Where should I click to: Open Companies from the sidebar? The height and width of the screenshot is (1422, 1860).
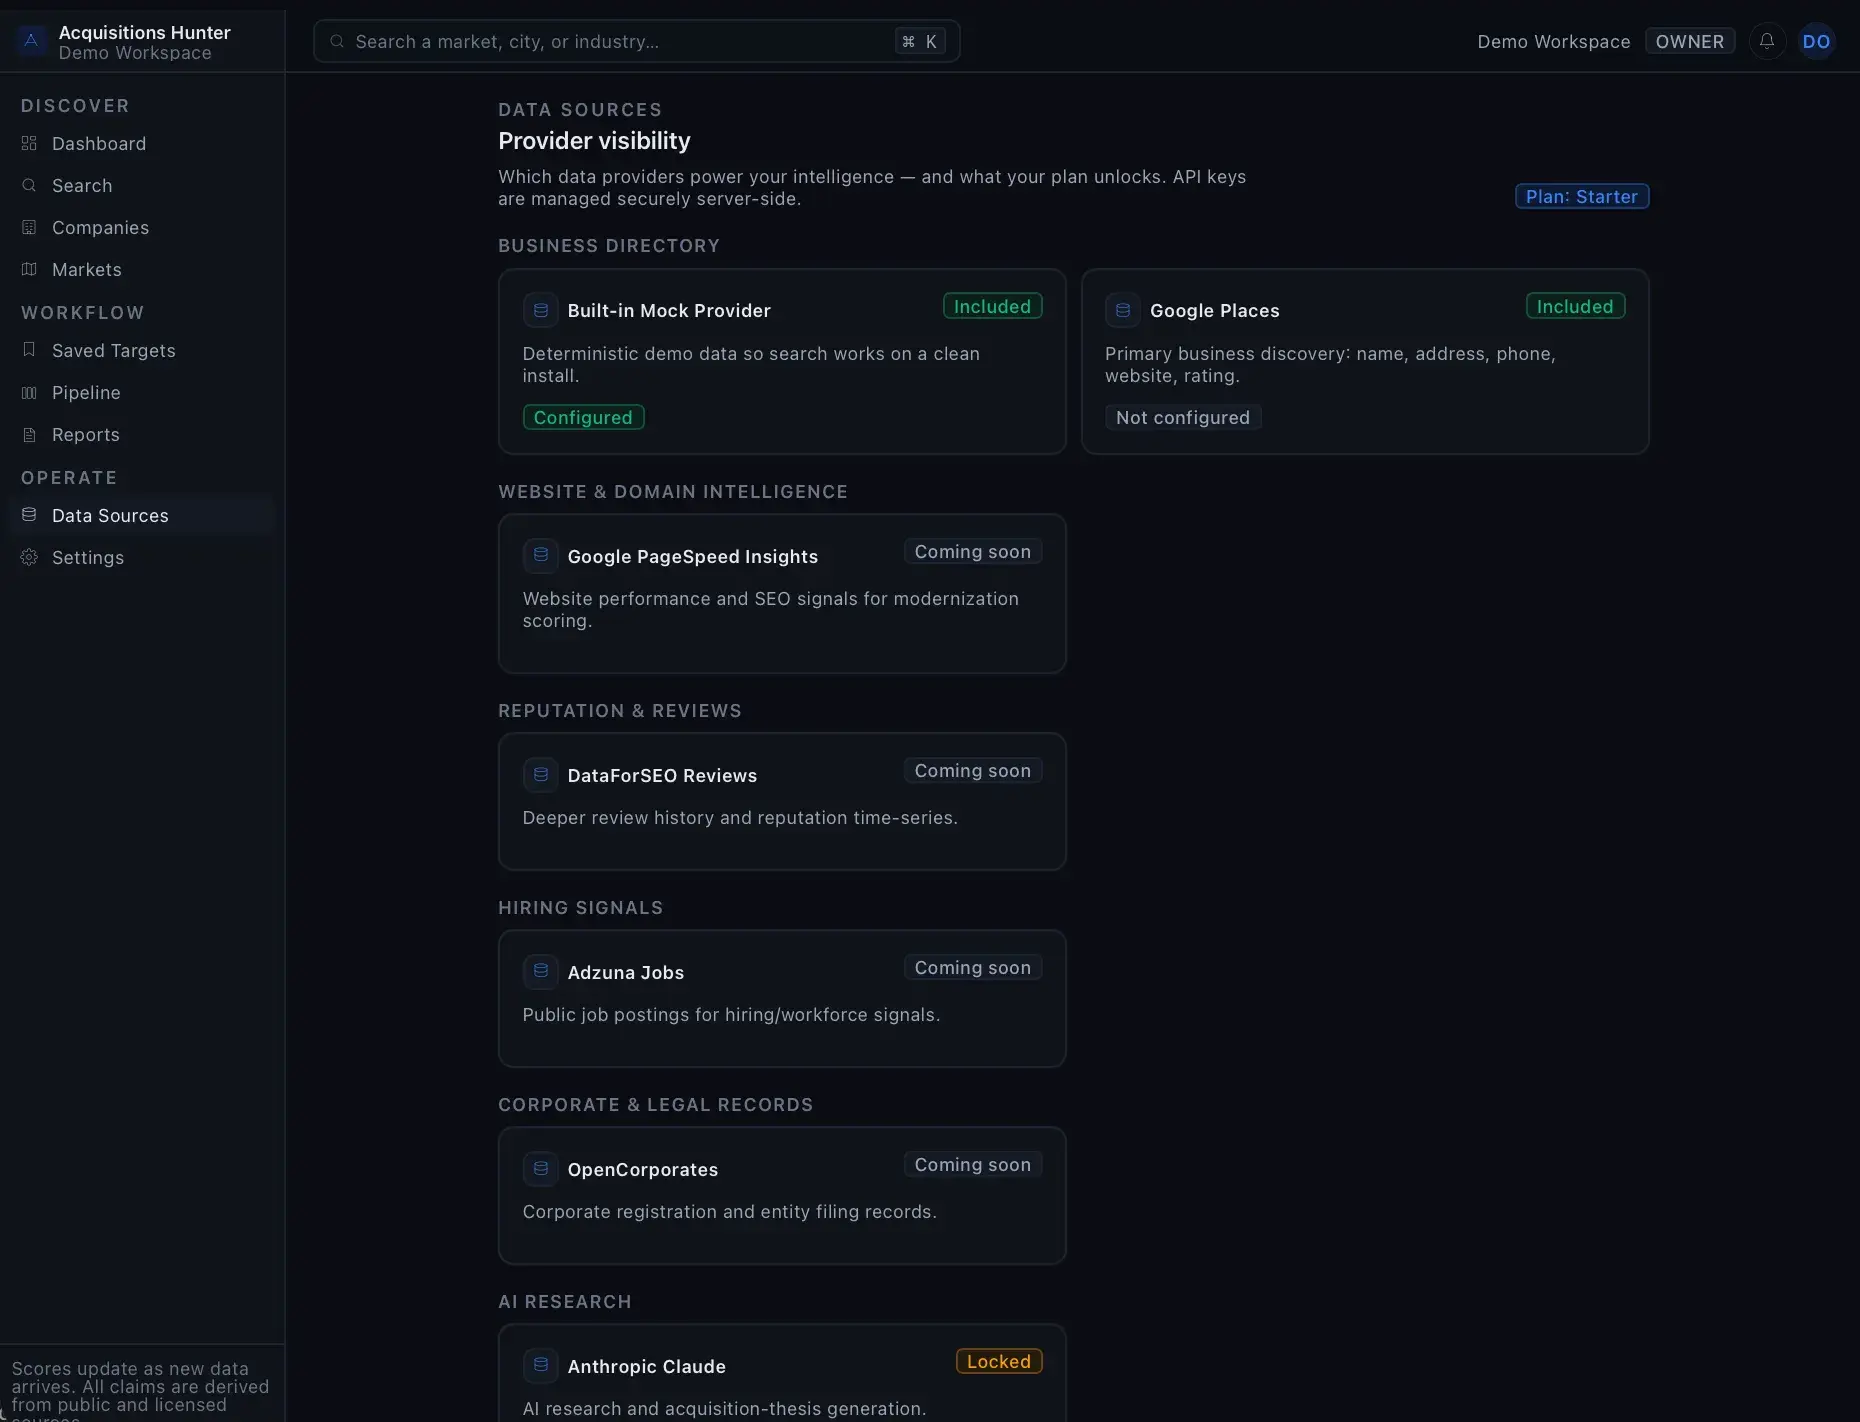point(142,227)
